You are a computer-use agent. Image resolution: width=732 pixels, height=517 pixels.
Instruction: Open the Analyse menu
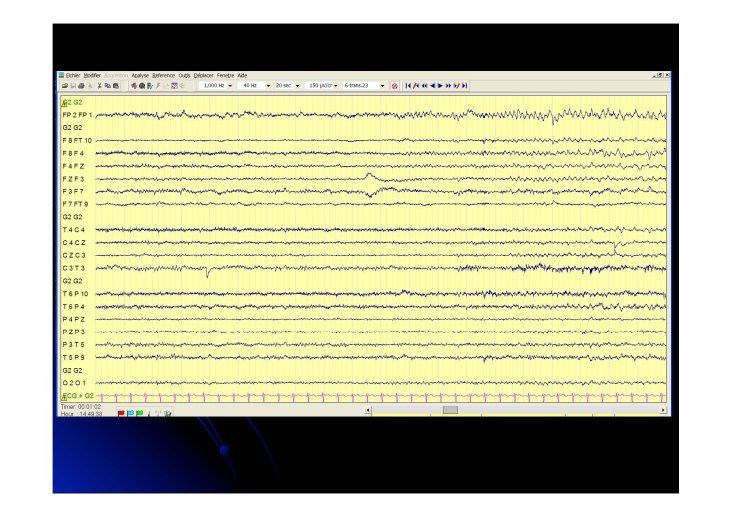coord(140,75)
